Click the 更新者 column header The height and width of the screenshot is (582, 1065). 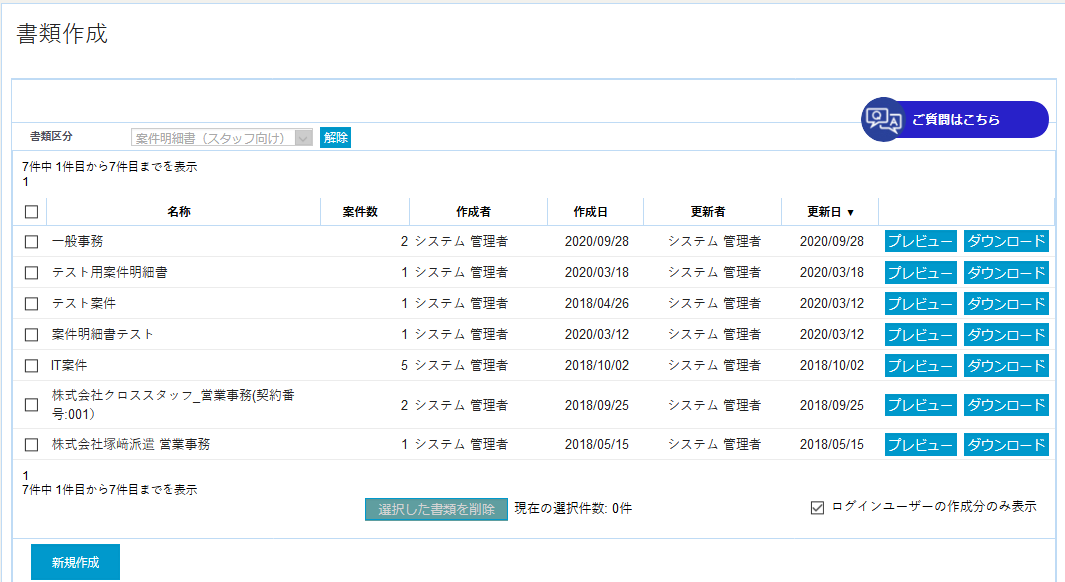tap(708, 212)
